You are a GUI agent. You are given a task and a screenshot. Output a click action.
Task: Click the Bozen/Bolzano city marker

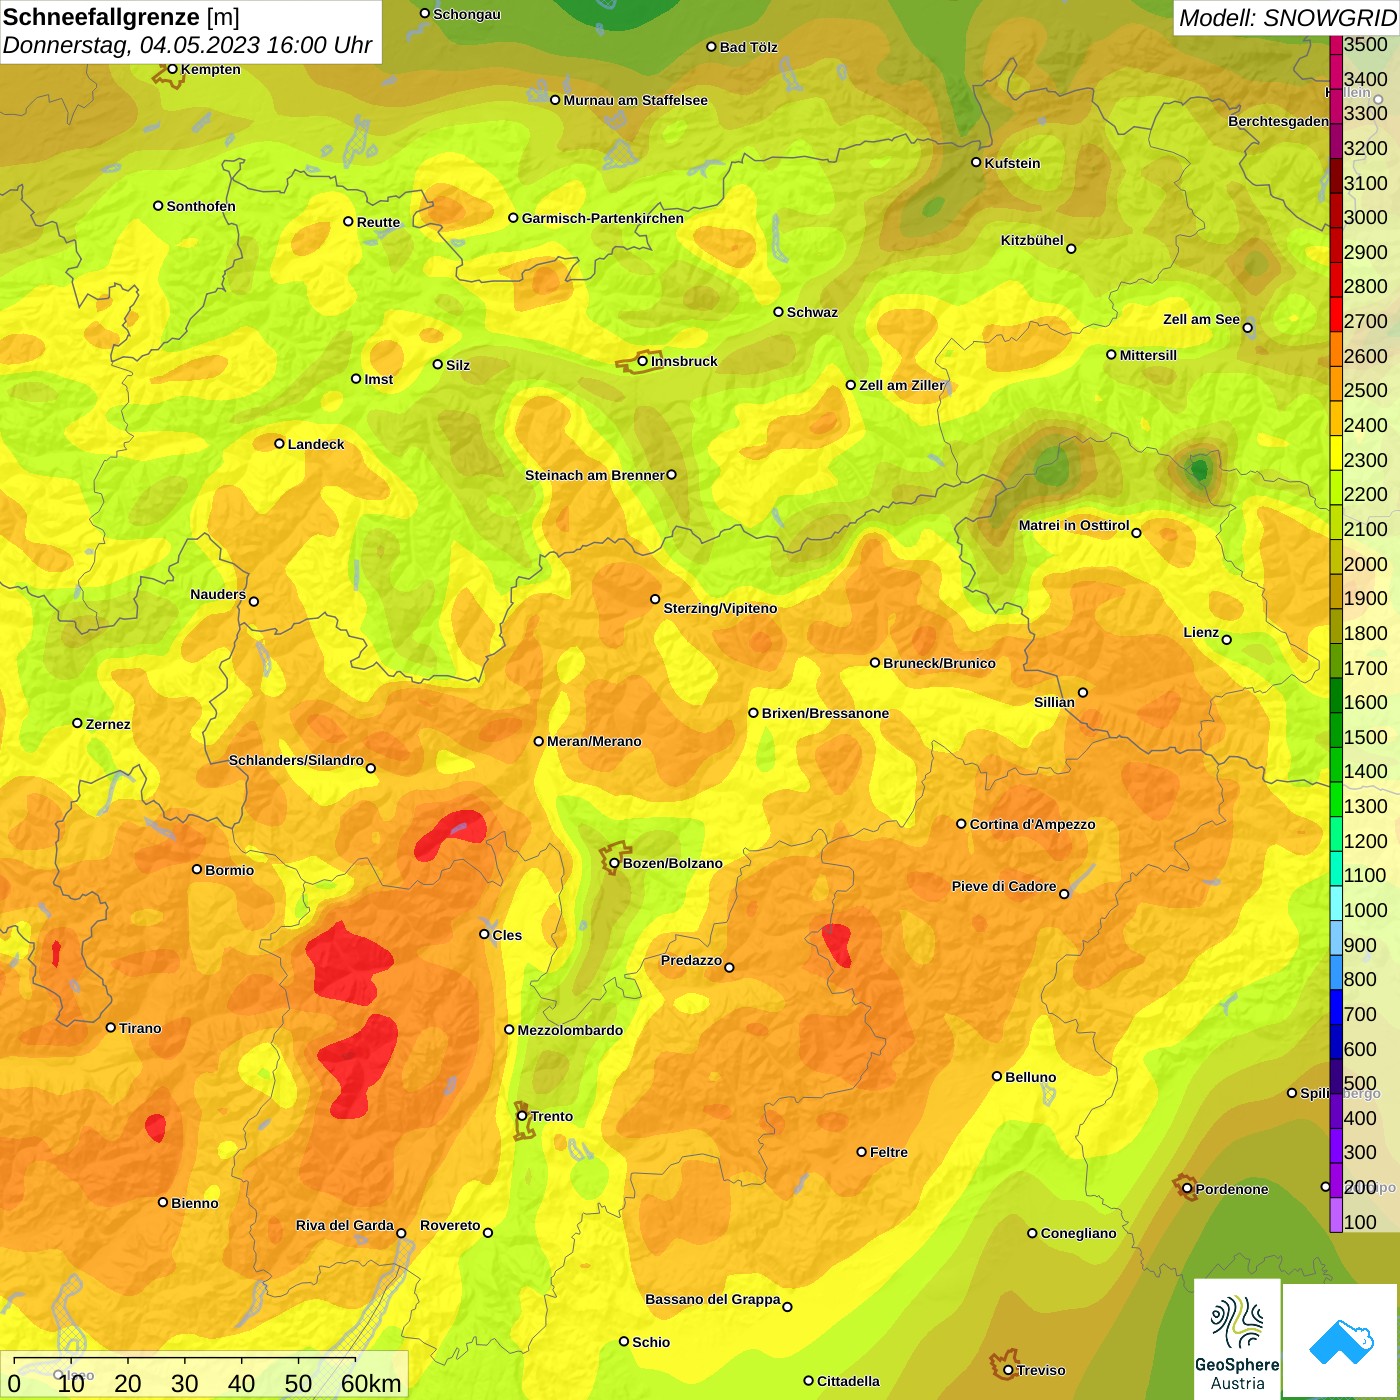(x=614, y=863)
